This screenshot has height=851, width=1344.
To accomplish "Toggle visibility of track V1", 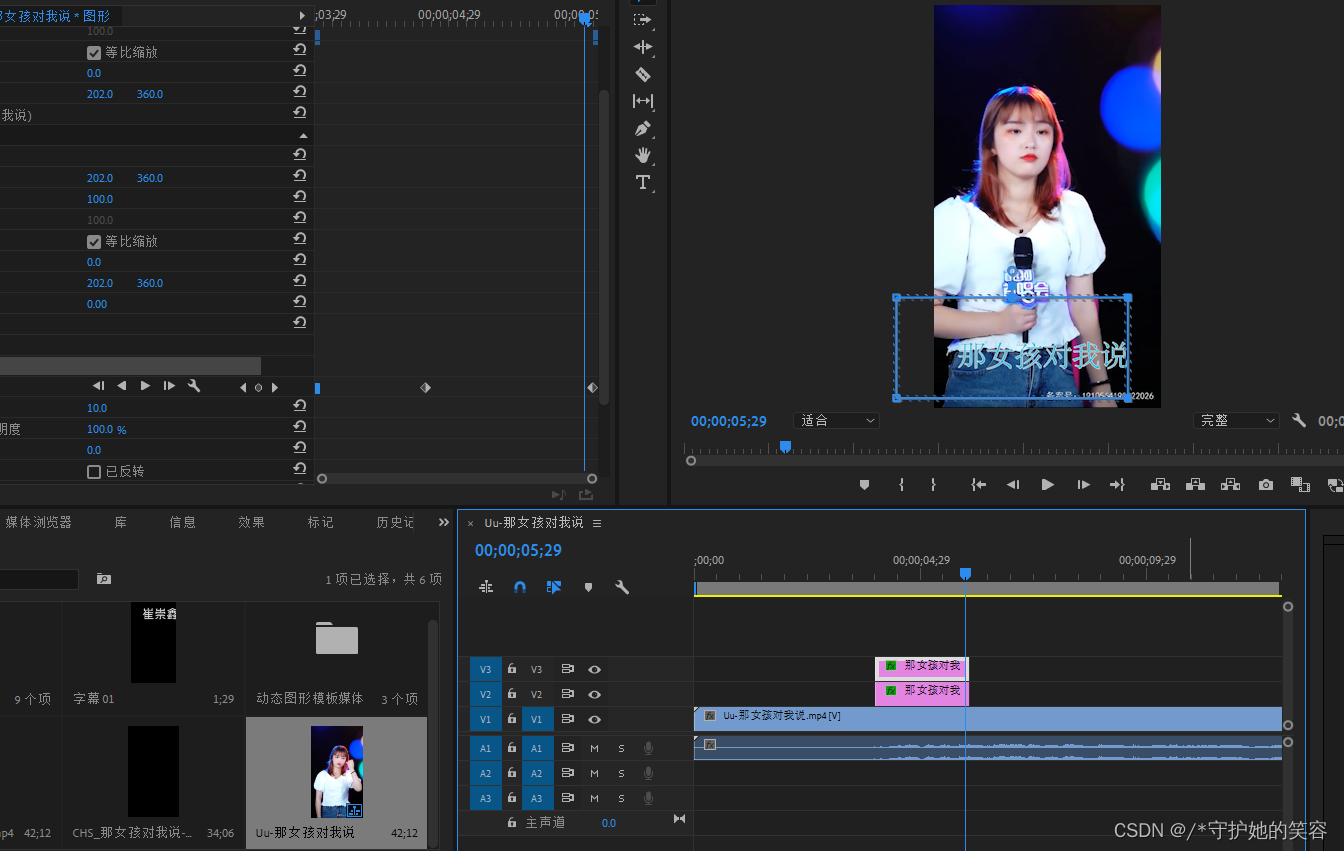I will click(x=595, y=719).
